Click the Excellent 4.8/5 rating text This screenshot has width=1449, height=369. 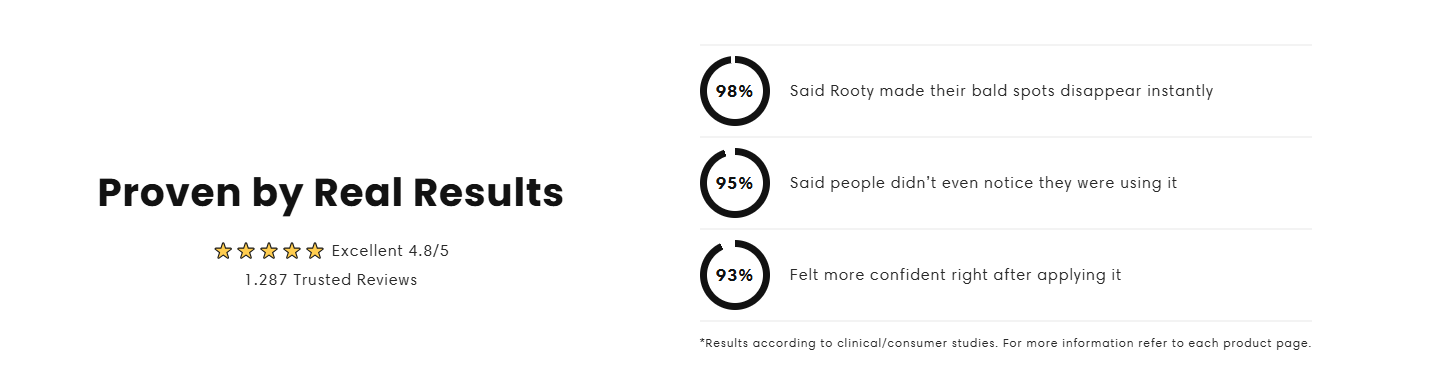[x=390, y=251]
